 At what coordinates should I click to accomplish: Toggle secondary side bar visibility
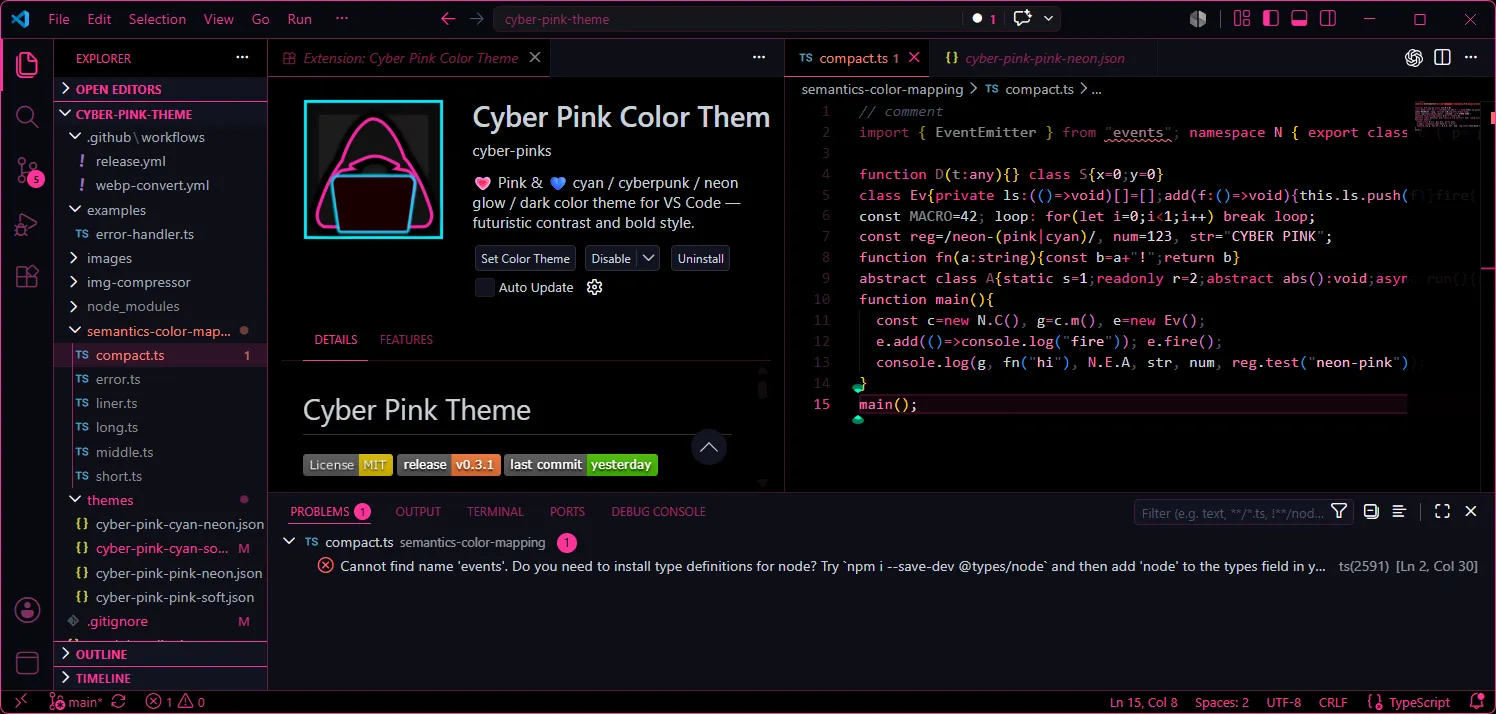(x=1328, y=19)
